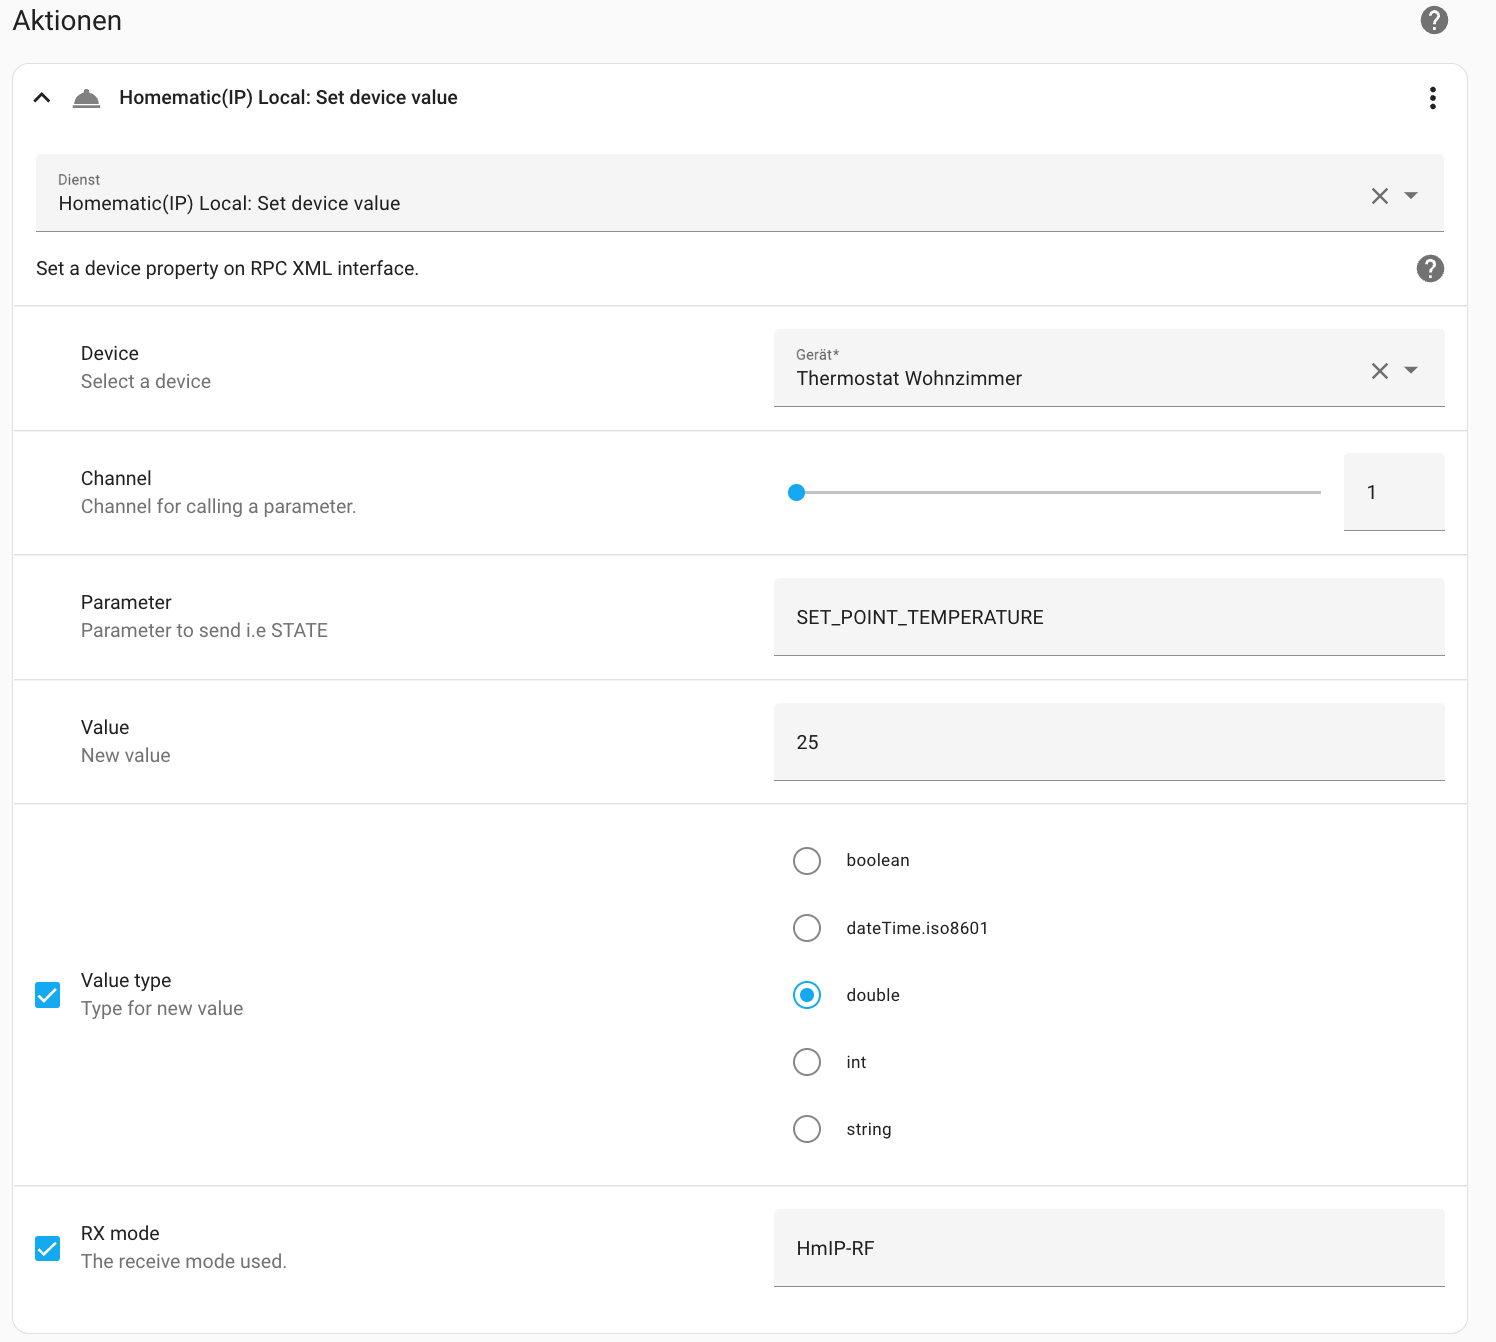Uncheck the Value type checkbox
Viewport: 1496px width, 1342px height.
click(x=48, y=995)
